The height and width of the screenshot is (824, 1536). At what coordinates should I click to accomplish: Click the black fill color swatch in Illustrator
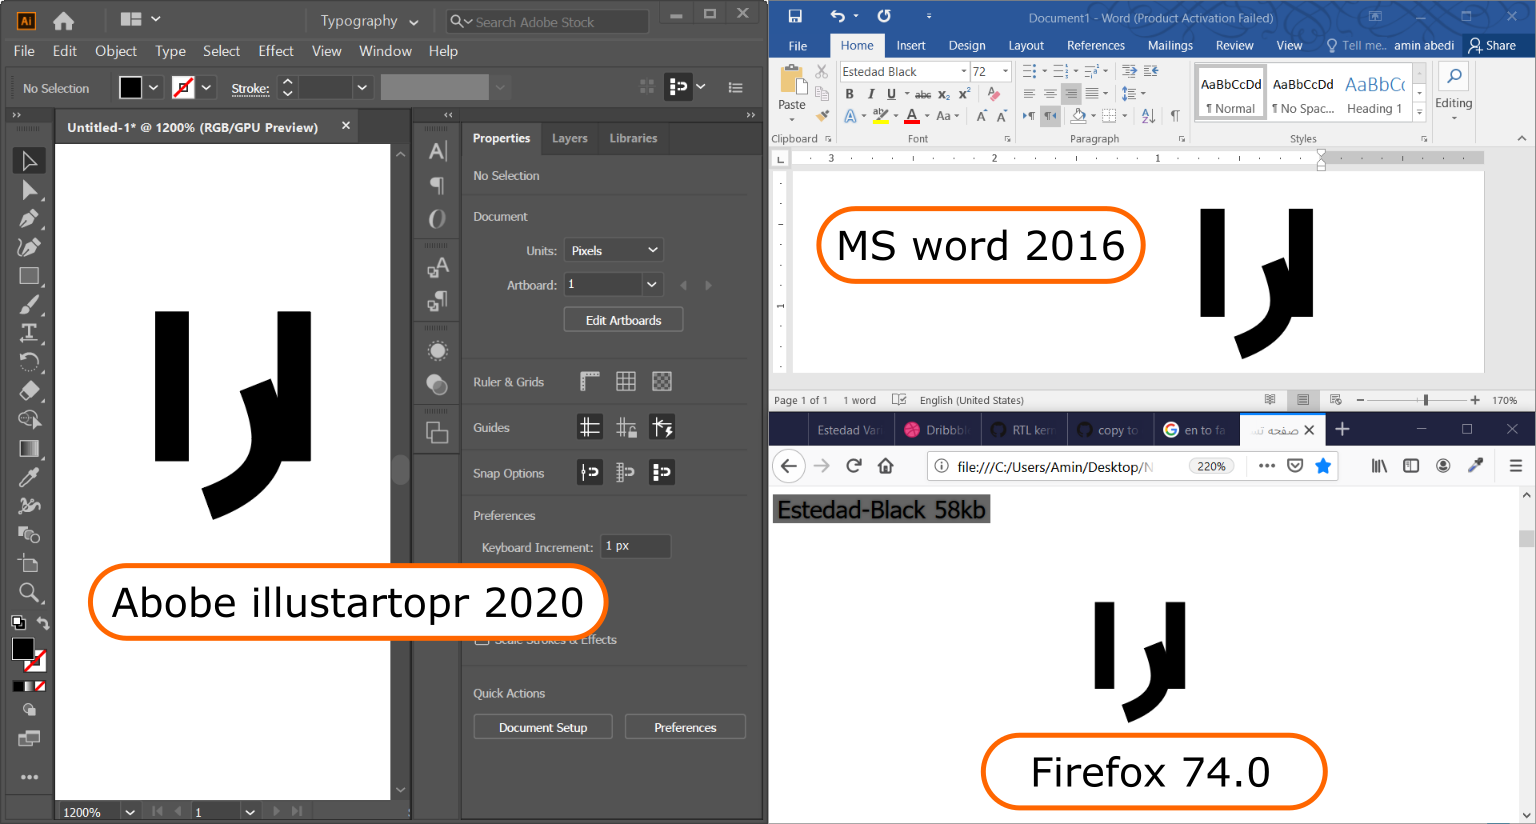tap(22, 648)
